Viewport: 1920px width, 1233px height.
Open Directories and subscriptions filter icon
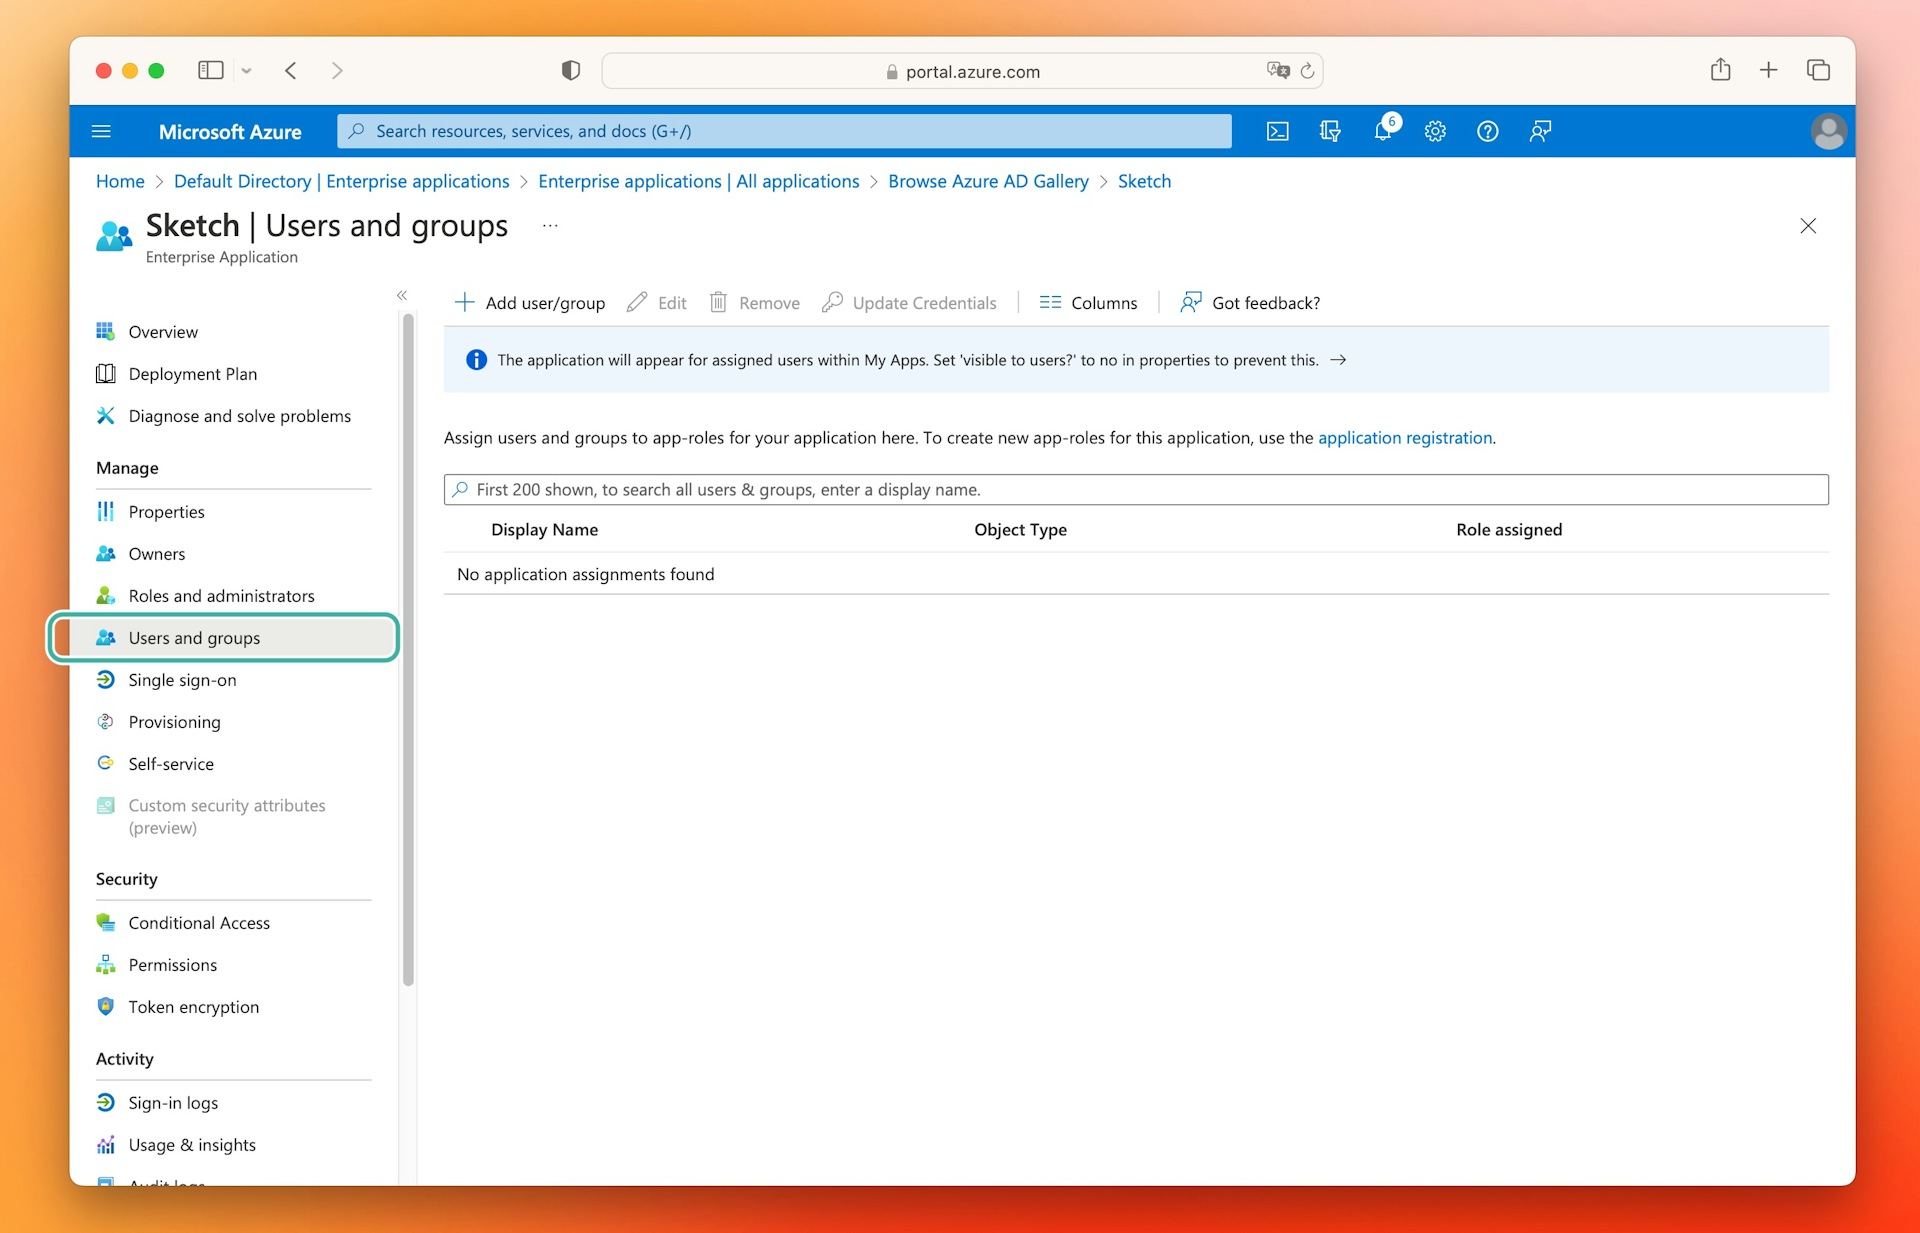[x=1330, y=131]
